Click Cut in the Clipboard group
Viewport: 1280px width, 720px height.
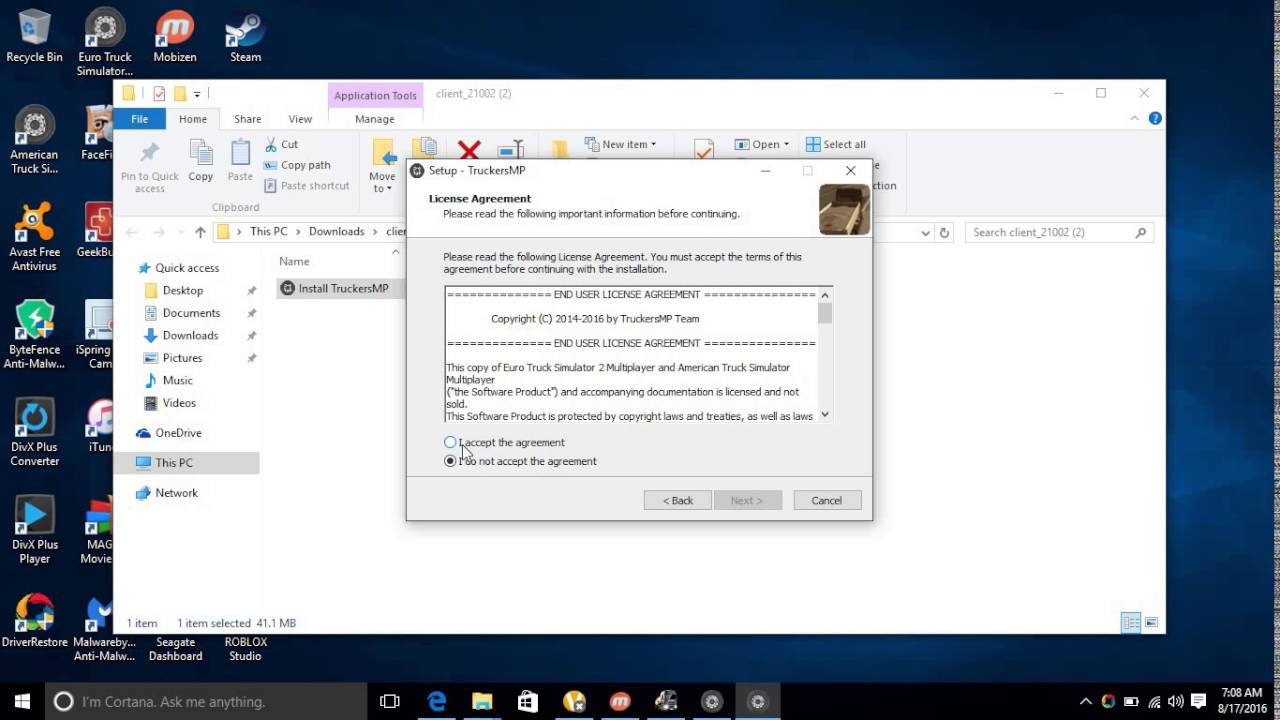coord(281,144)
